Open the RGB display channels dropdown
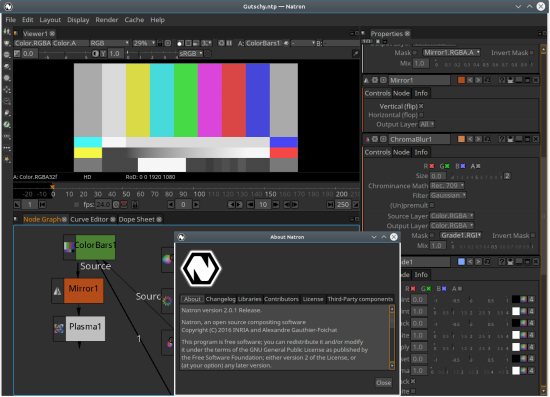The height and width of the screenshot is (397, 550). click(x=109, y=43)
